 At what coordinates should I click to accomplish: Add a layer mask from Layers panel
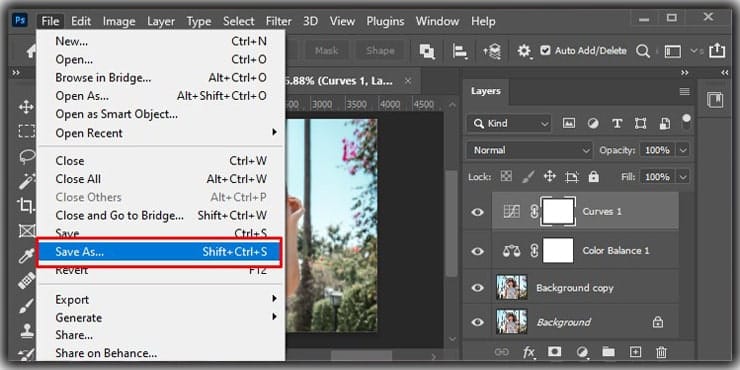click(x=555, y=352)
